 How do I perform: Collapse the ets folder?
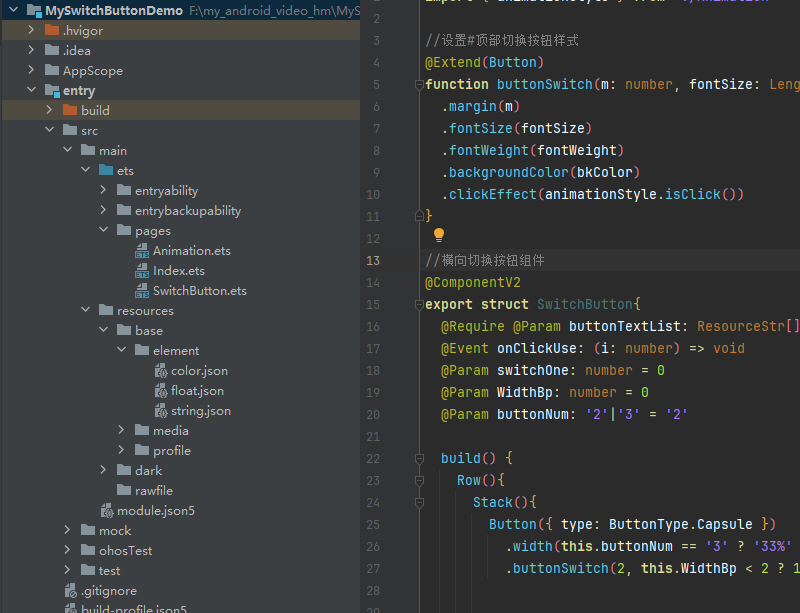click(x=85, y=169)
